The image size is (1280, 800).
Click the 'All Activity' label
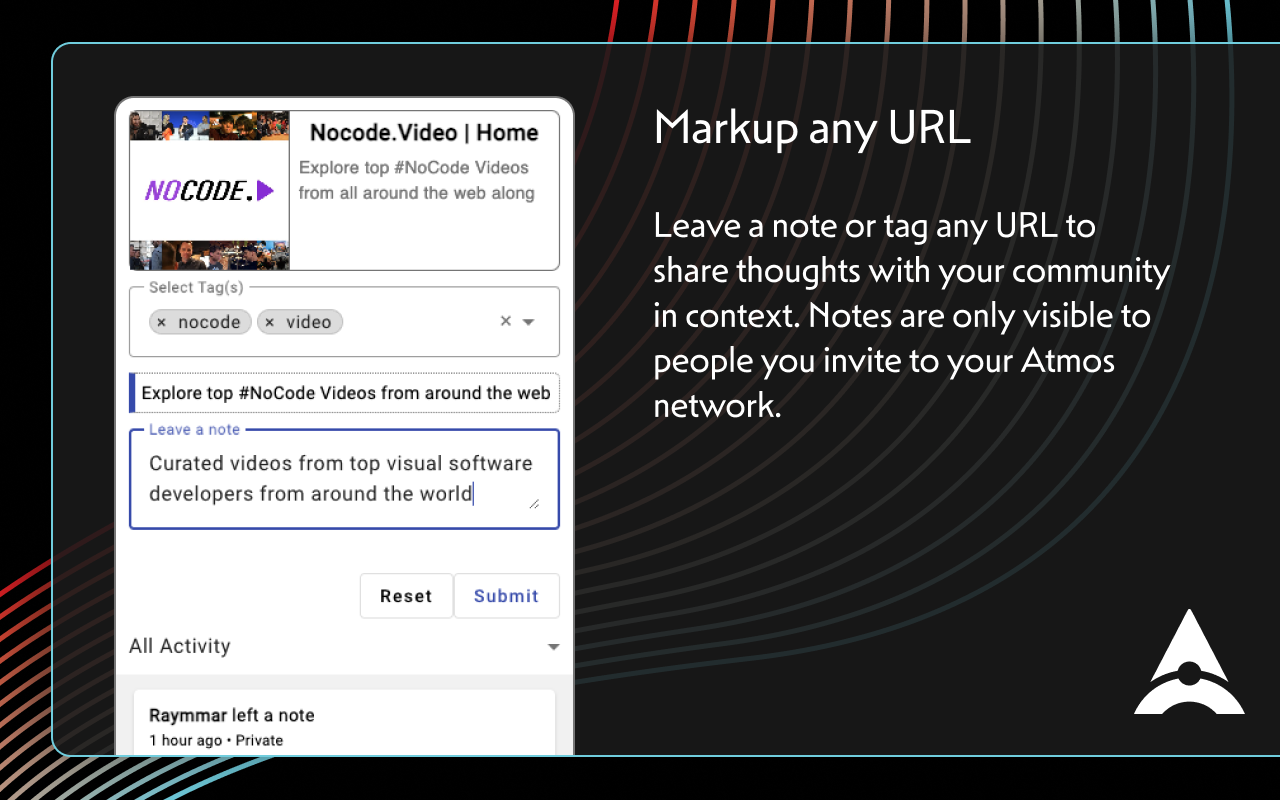coord(180,646)
